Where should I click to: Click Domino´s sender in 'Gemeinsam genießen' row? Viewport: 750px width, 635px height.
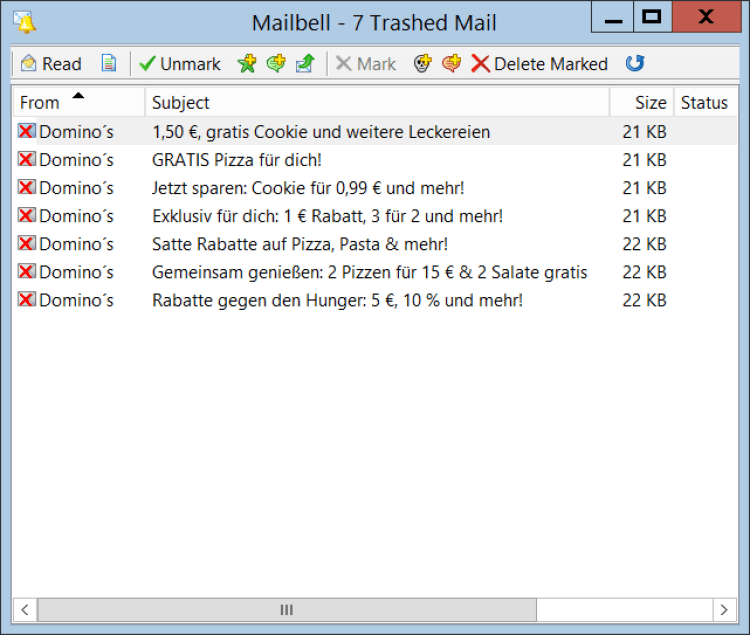tap(77, 272)
